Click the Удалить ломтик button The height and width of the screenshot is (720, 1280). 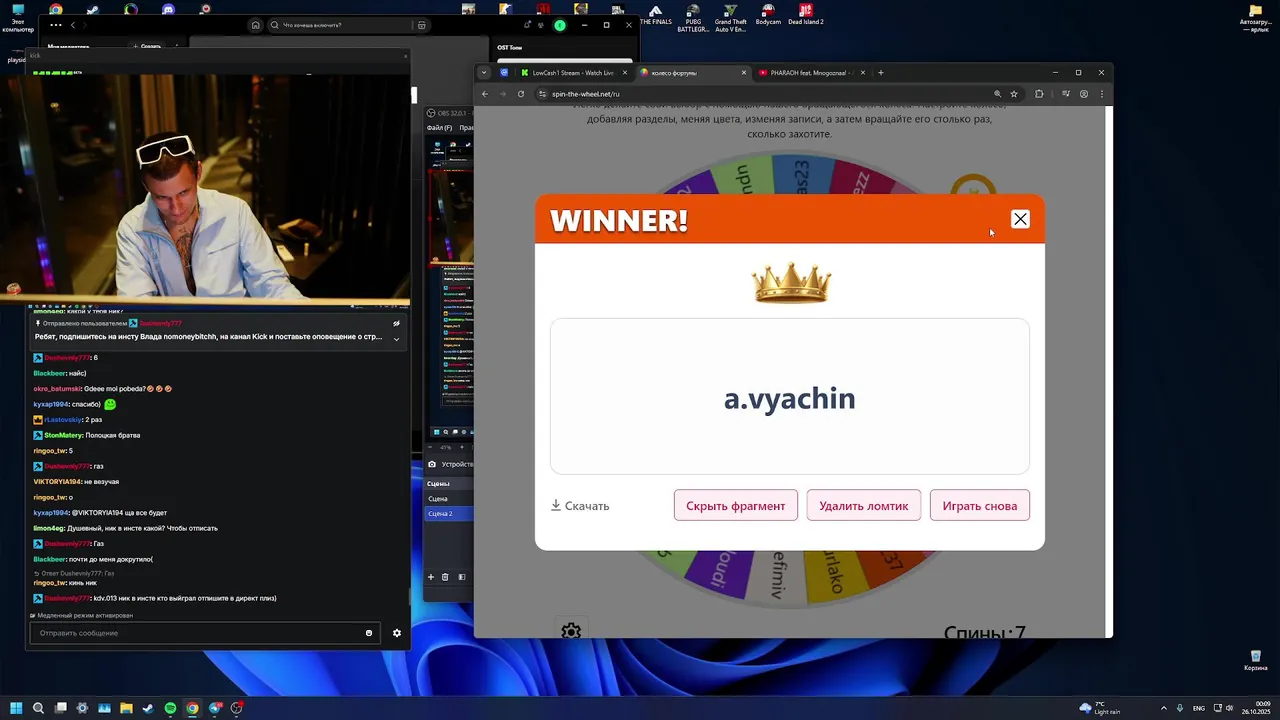point(864,506)
